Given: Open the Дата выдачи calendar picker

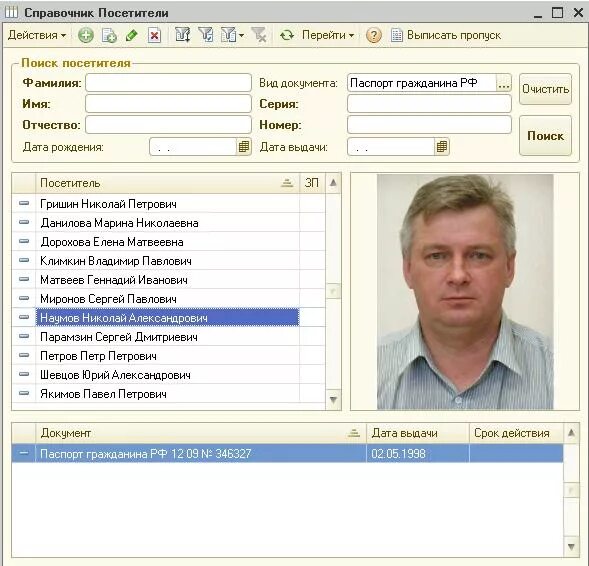Looking at the screenshot, I should pos(442,146).
